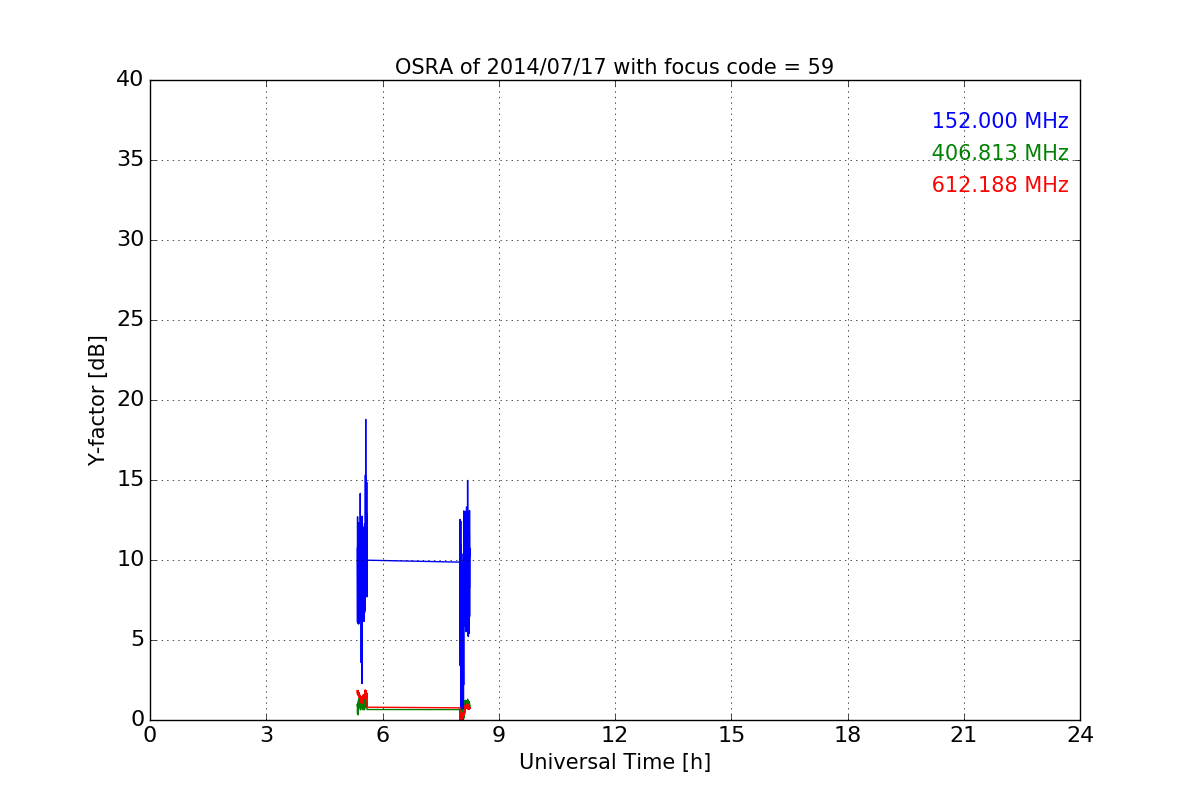Click x-axis tick label 3
The width and height of the screenshot is (1200, 800).
266,735
